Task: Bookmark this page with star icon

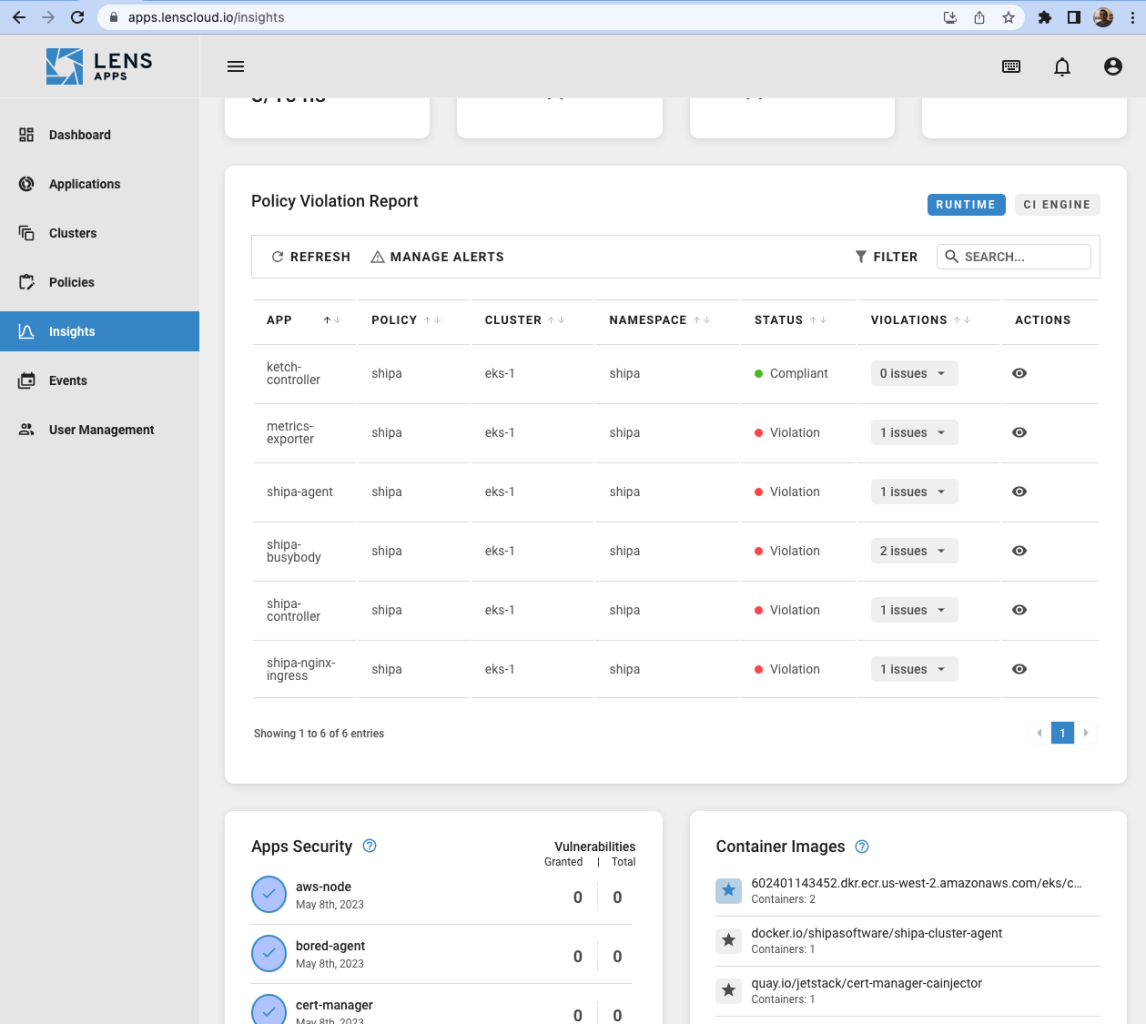Action: [x=1008, y=18]
